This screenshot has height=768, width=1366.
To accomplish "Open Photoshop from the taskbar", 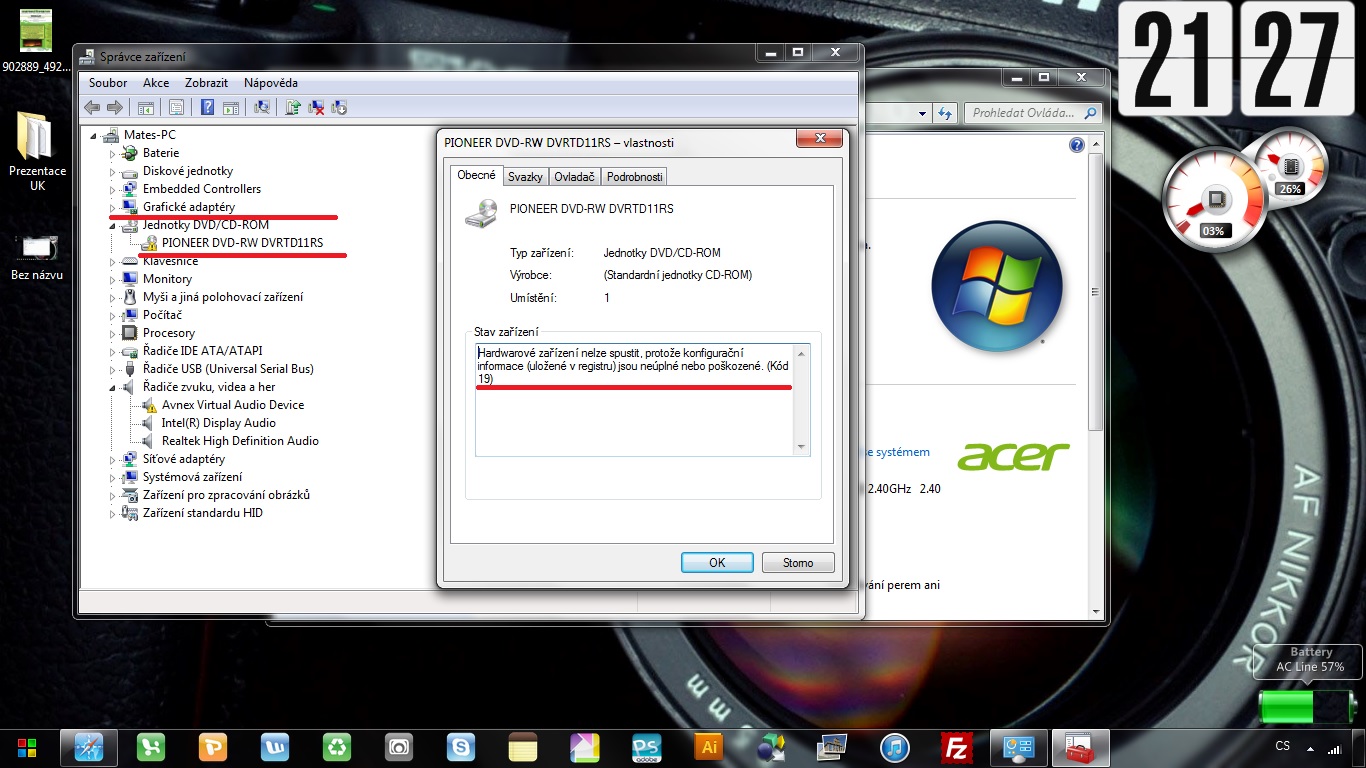I will point(647,747).
